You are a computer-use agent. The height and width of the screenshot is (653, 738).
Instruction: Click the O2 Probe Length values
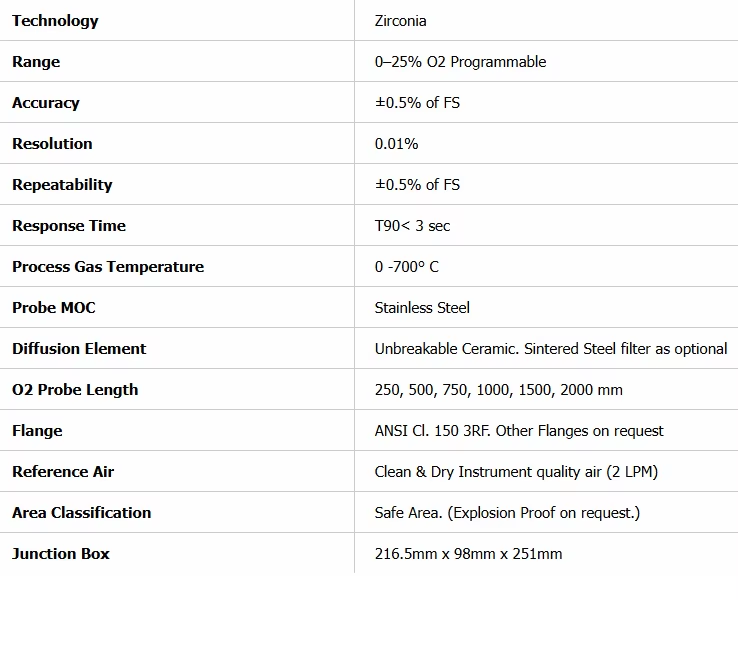pos(498,390)
